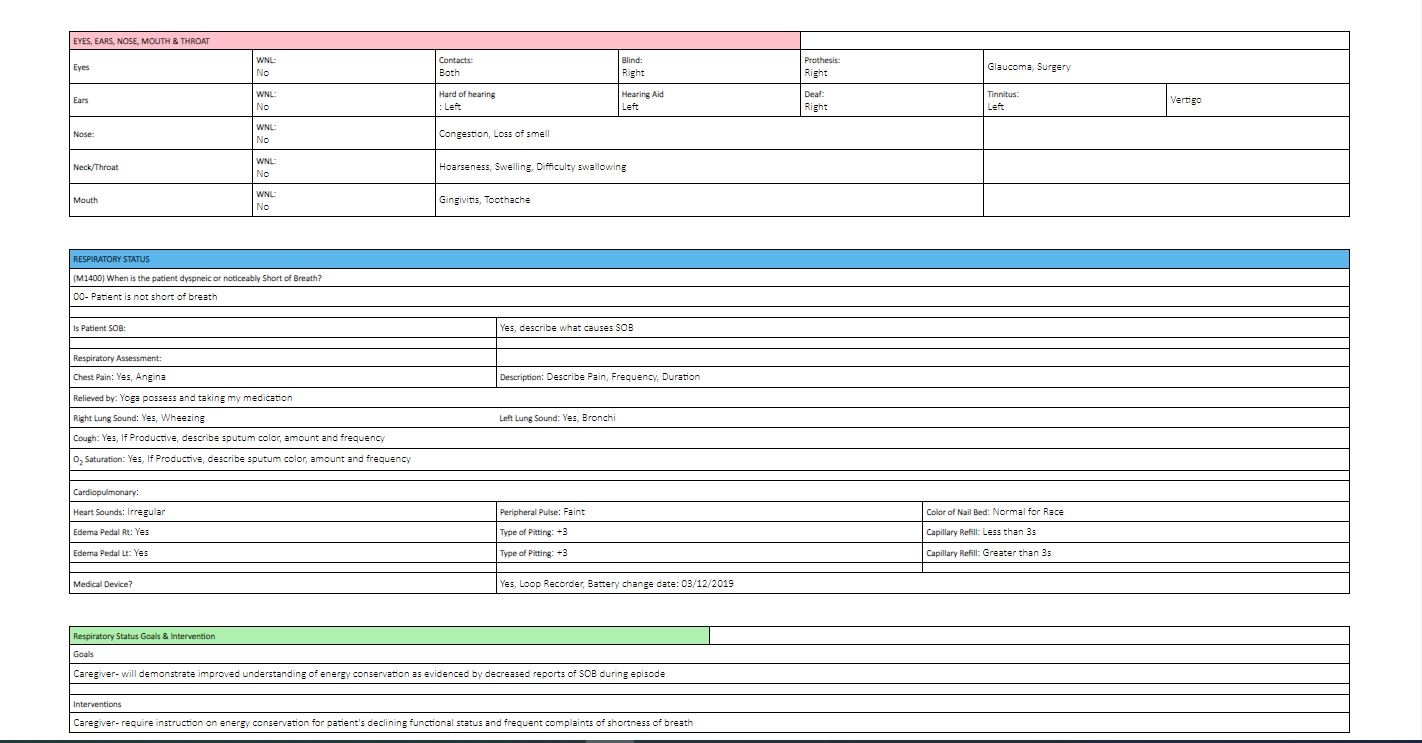Select Capillary Refill: Greater than 3s cell
This screenshot has height=743, width=1422.
click(988, 553)
